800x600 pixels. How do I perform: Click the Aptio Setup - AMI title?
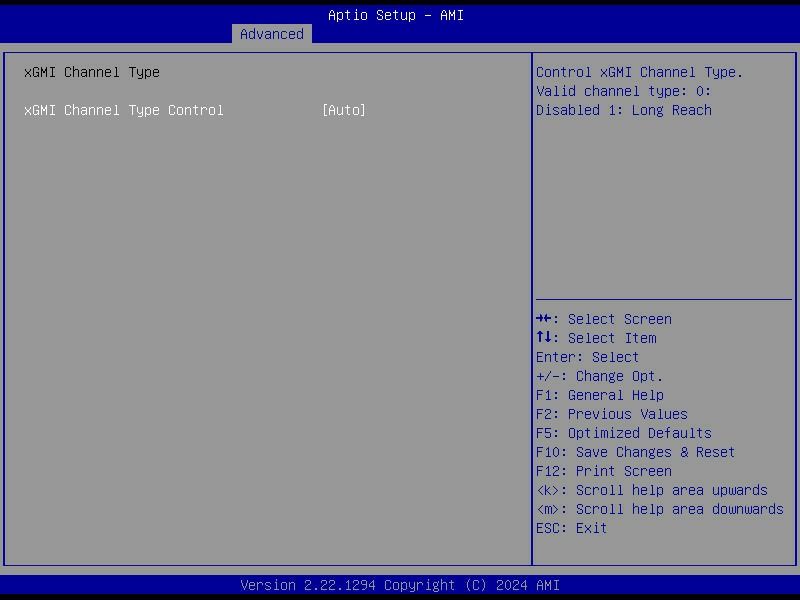tap(396, 15)
